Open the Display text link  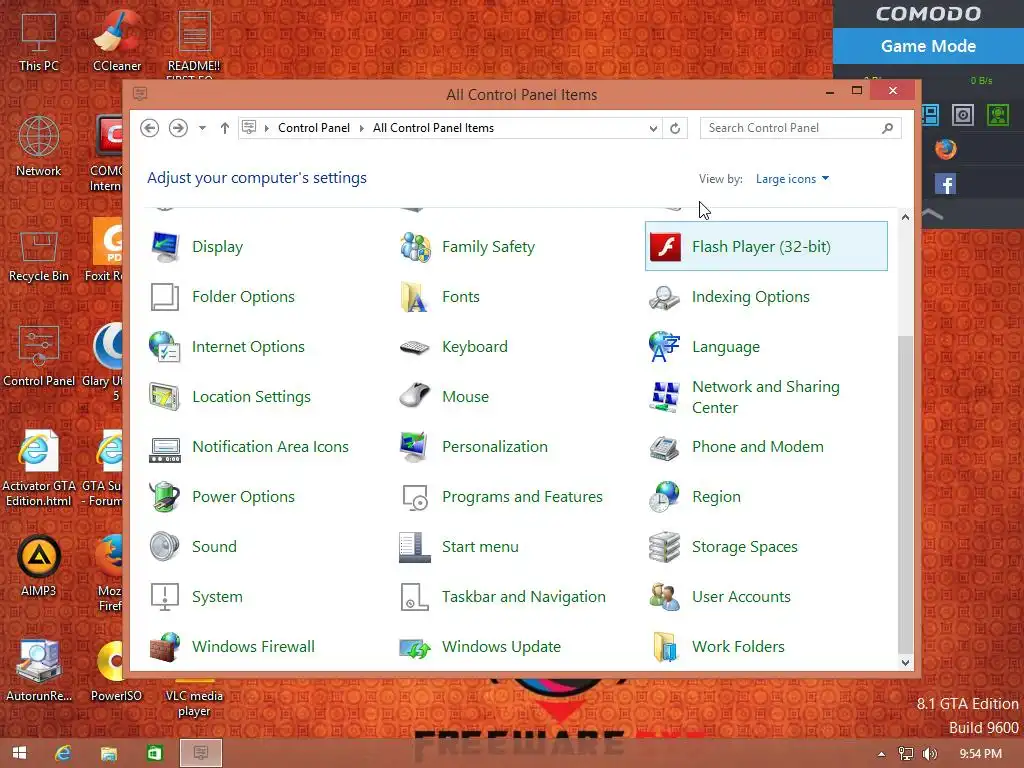[217, 247]
